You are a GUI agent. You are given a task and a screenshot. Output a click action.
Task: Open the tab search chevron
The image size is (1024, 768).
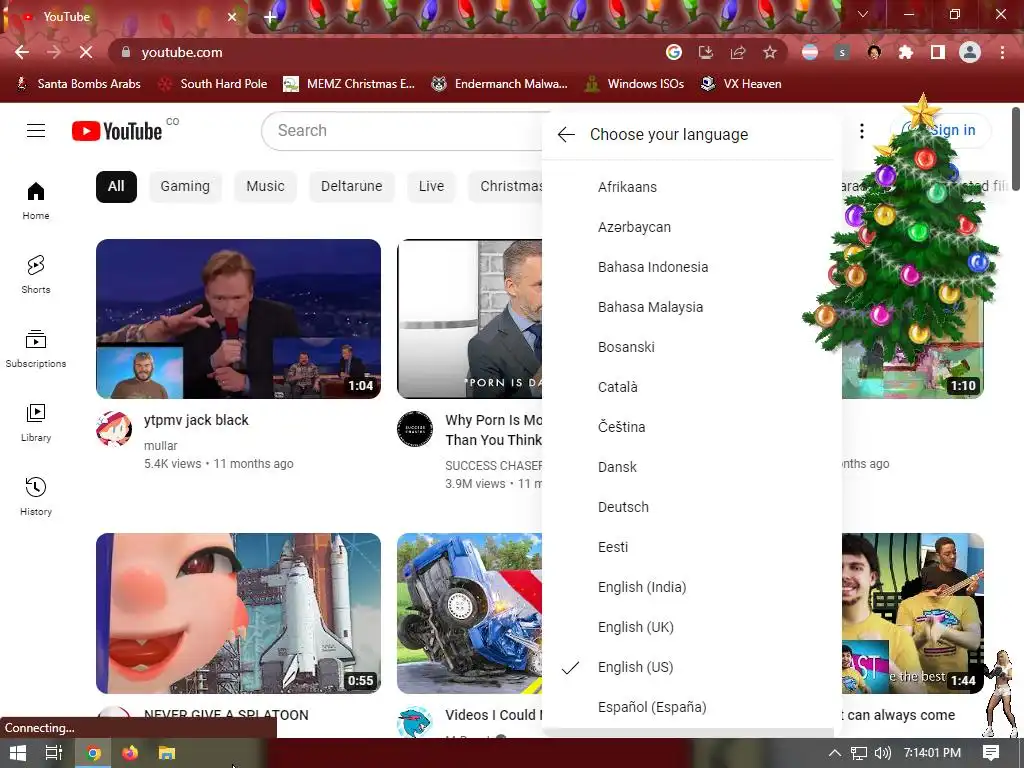click(x=863, y=14)
